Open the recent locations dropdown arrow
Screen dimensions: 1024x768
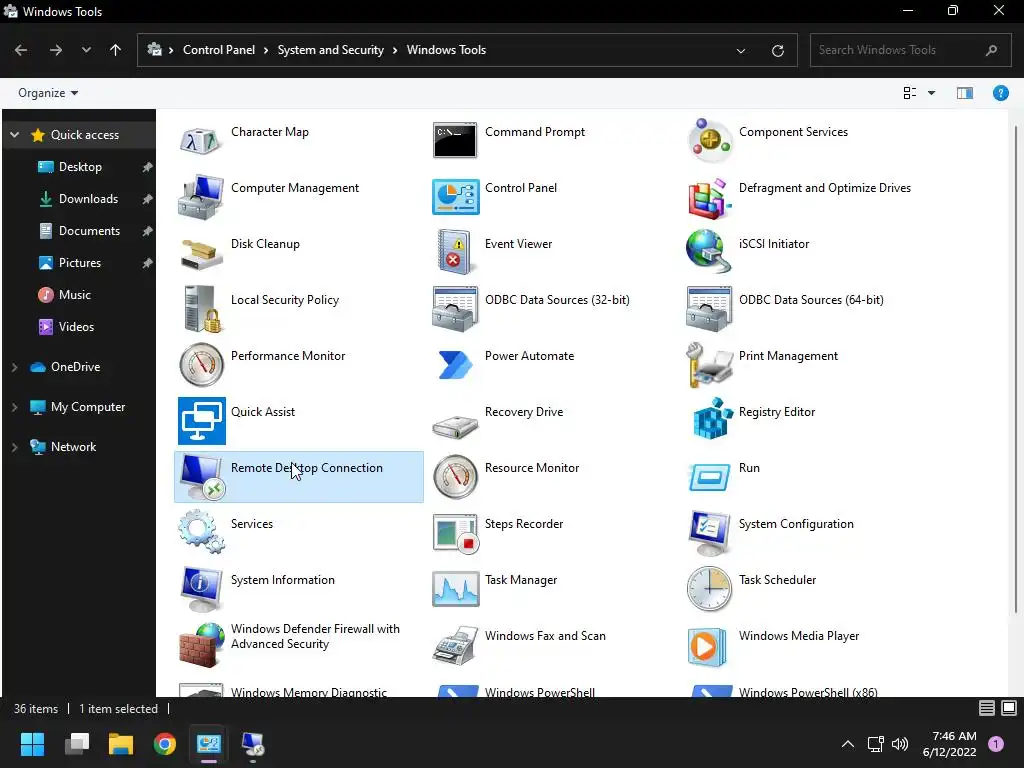pos(86,50)
